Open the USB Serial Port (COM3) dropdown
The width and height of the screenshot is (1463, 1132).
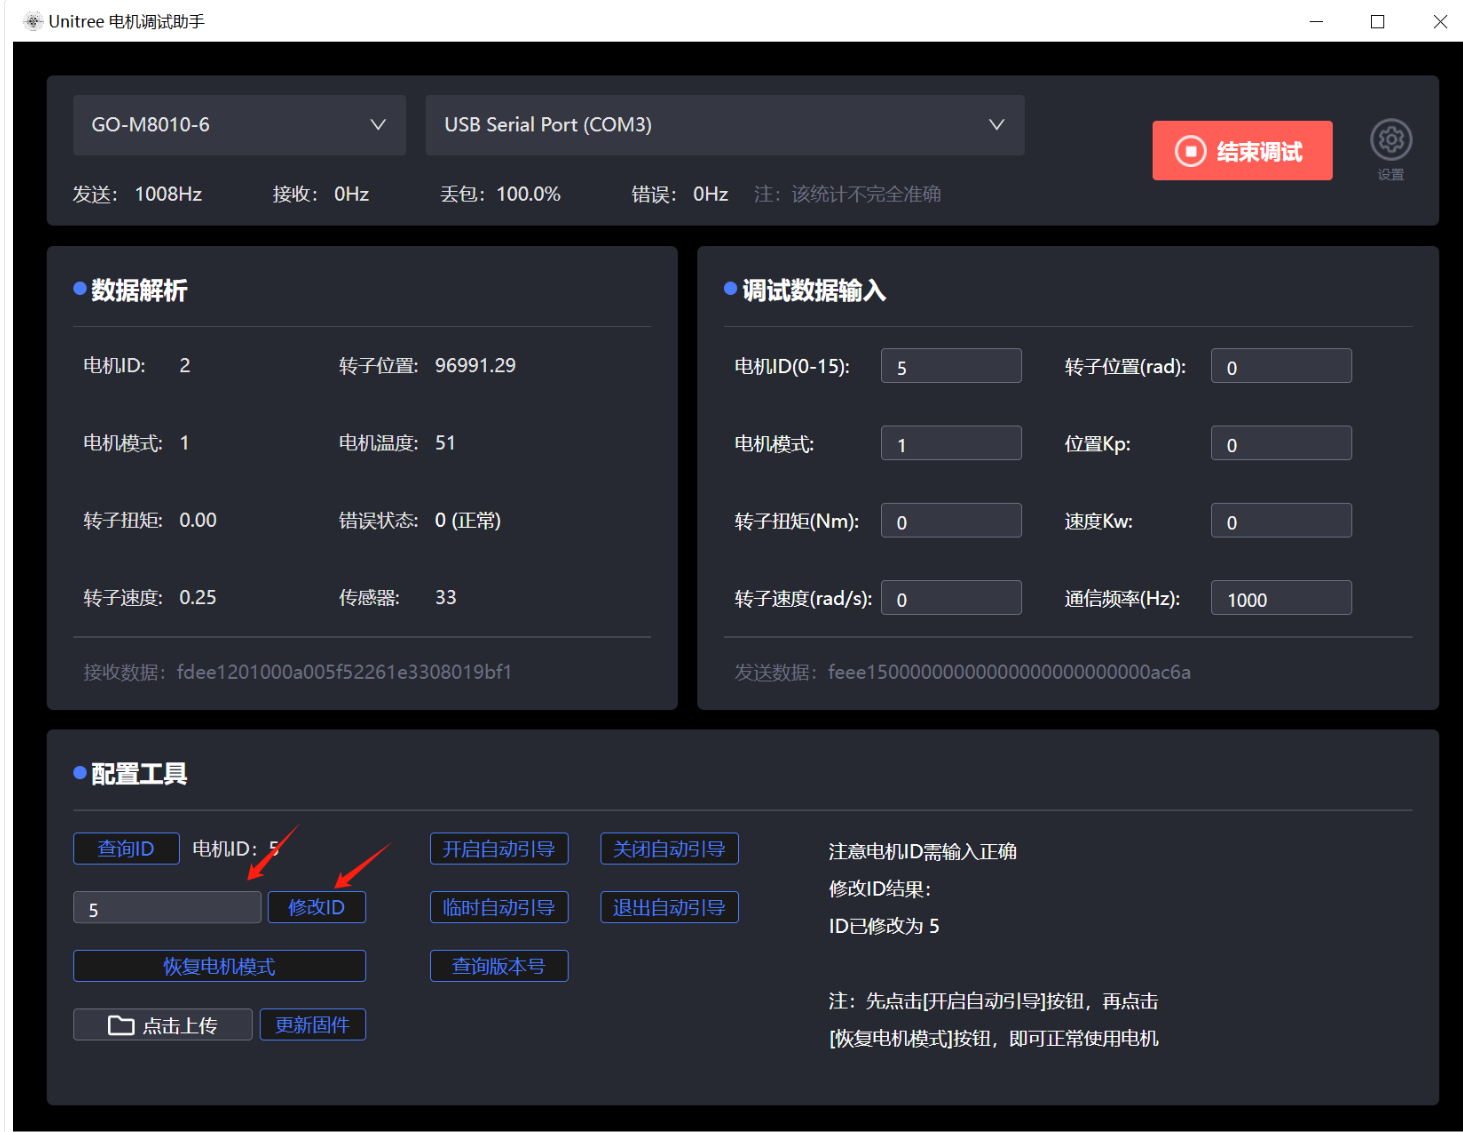click(724, 125)
